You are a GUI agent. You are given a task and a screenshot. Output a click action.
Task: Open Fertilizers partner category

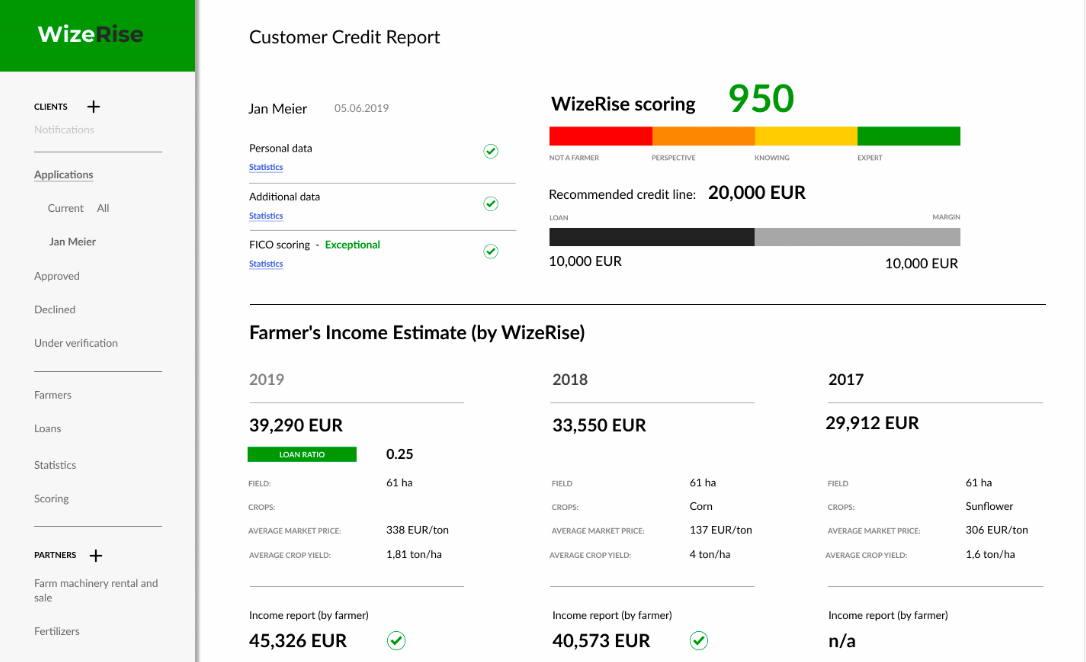click(57, 631)
